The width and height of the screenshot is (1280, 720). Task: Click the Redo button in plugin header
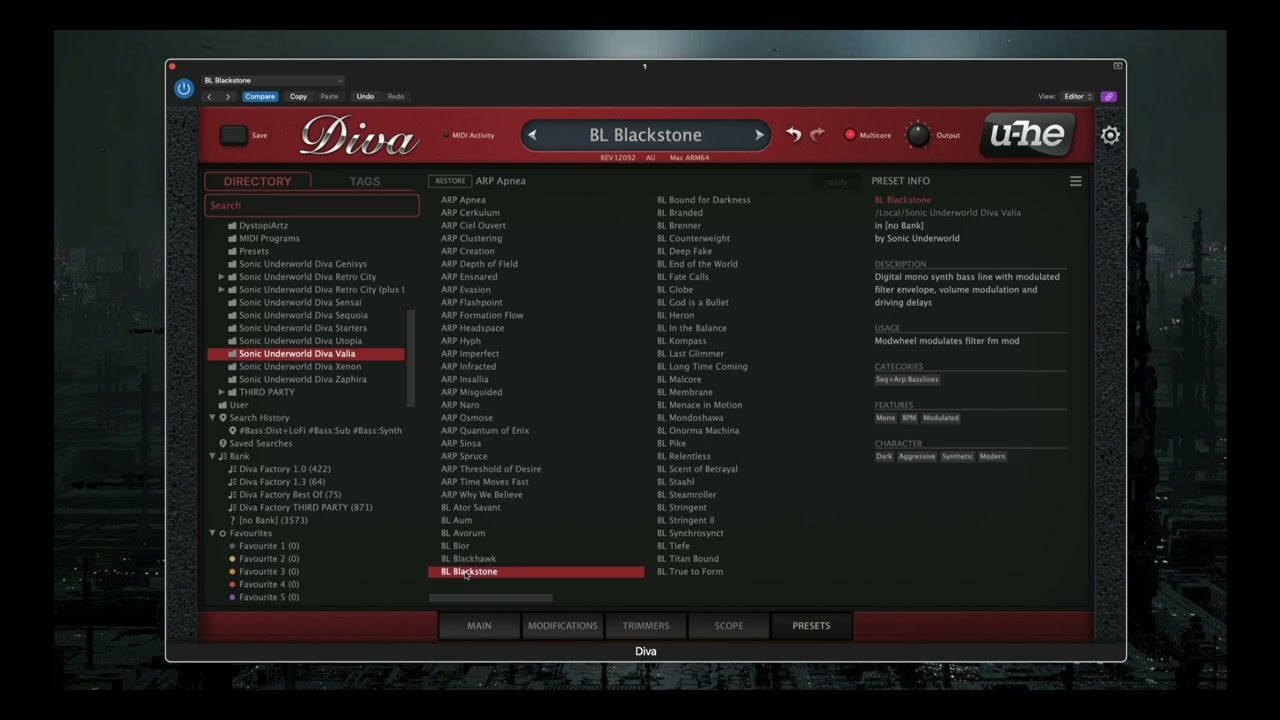click(396, 97)
